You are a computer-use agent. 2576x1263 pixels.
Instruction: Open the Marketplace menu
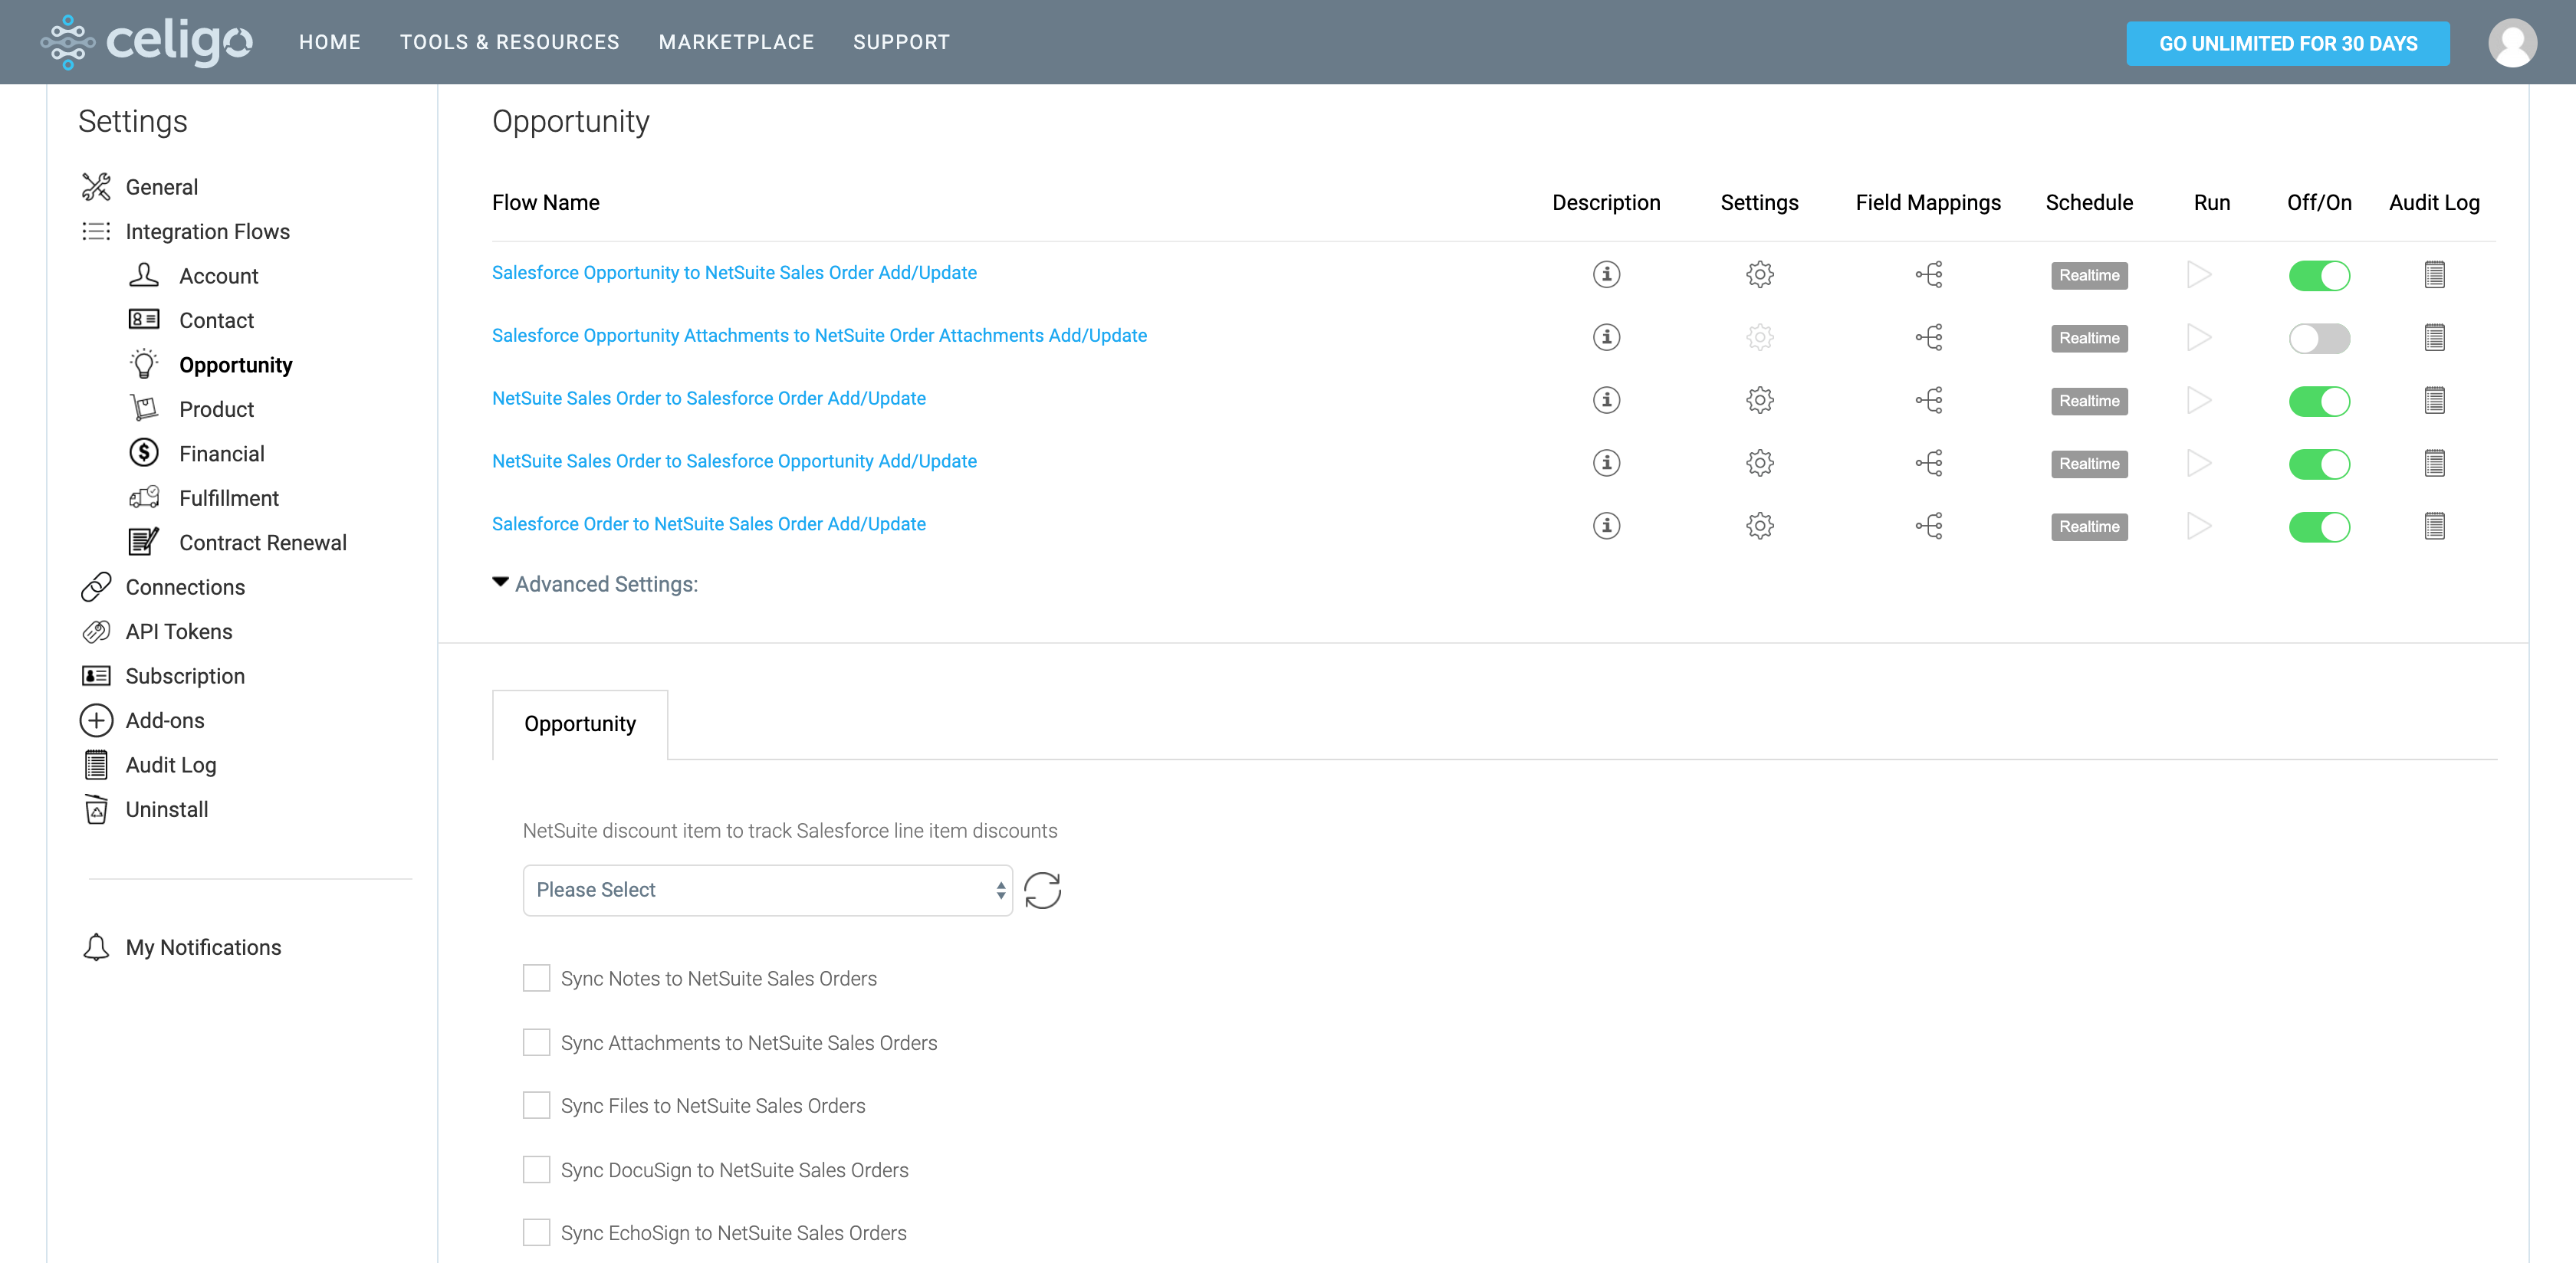coord(736,42)
